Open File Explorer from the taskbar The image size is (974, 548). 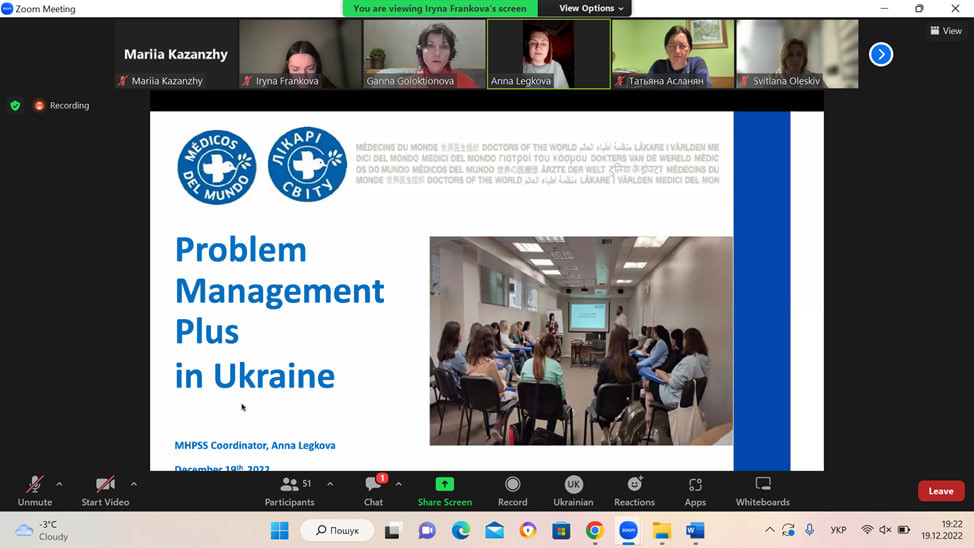point(662,531)
